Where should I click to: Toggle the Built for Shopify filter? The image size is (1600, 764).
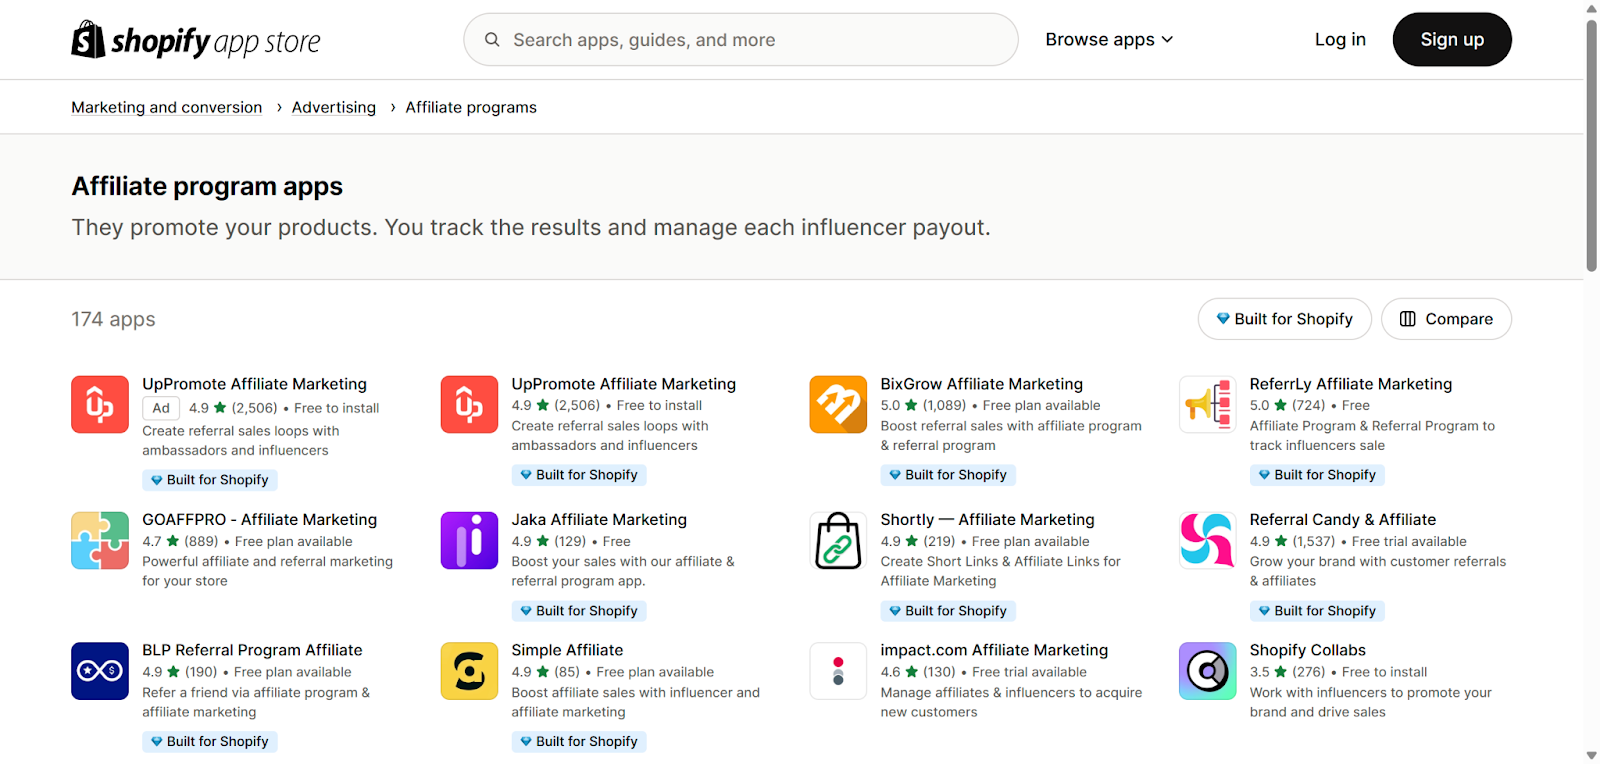coord(1284,319)
